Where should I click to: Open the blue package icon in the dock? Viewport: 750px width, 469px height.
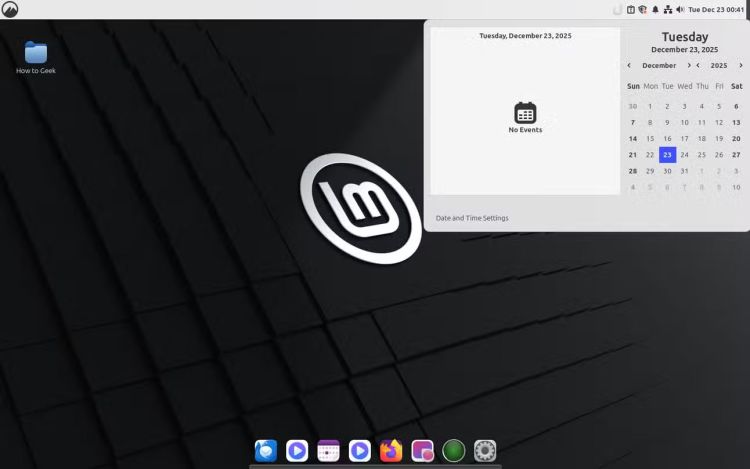click(265, 451)
